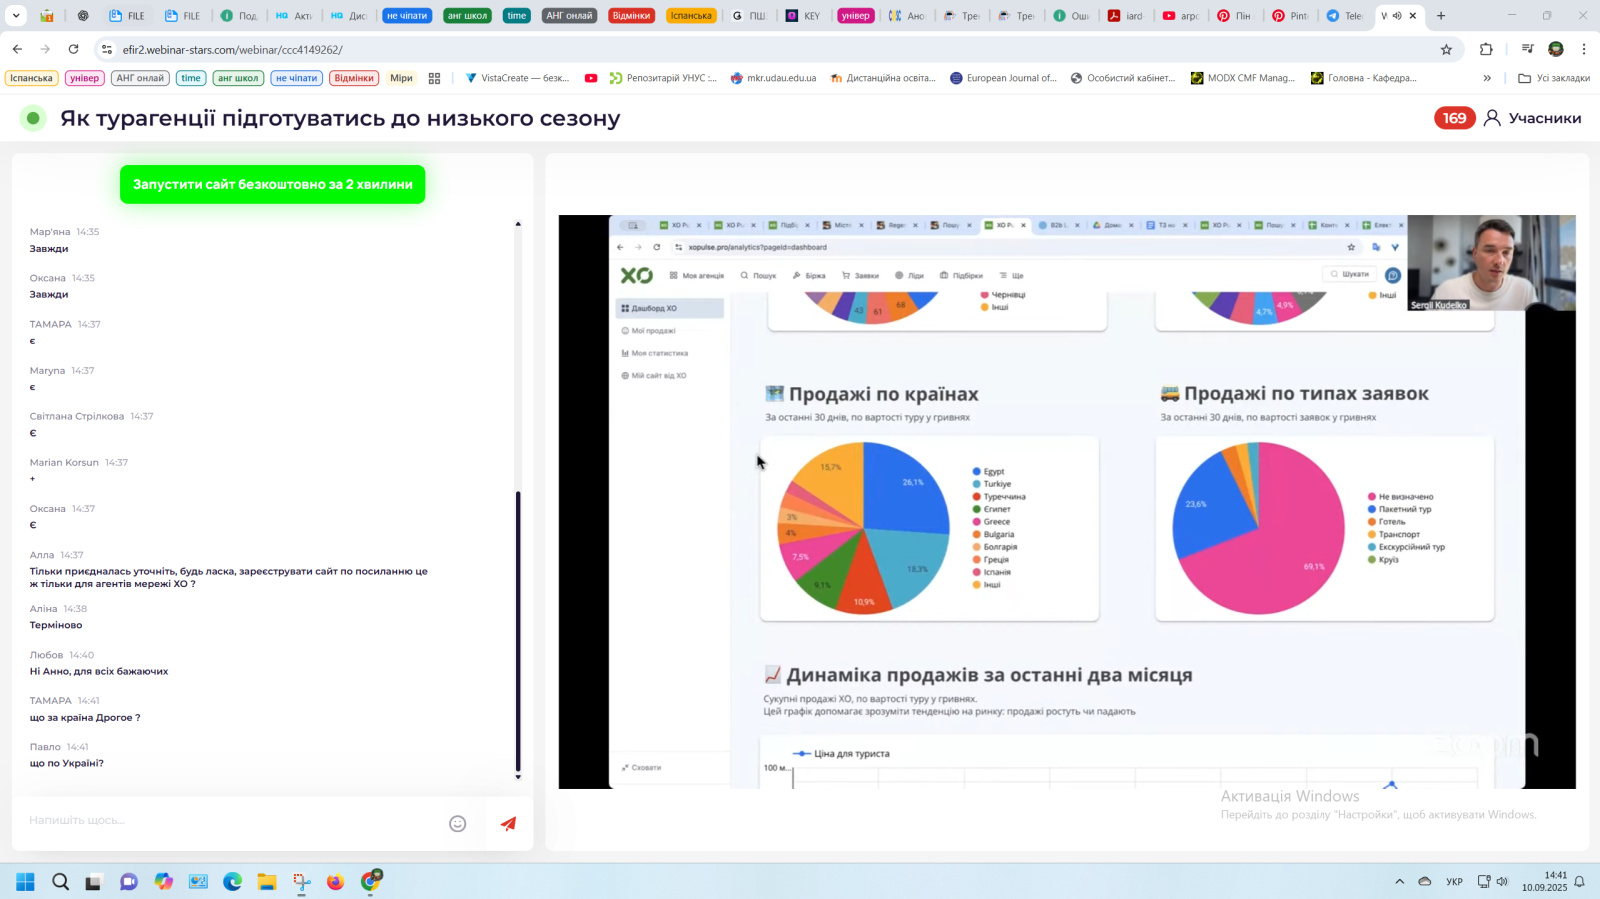Launch Copilot from the taskbar

coord(163,881)
